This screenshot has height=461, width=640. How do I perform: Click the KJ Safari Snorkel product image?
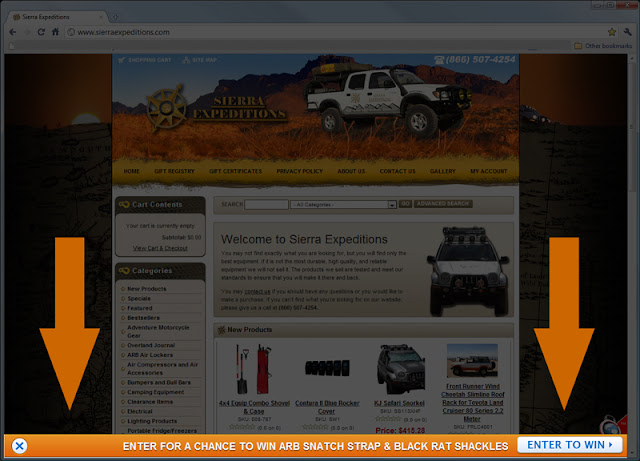pos(400,369)
